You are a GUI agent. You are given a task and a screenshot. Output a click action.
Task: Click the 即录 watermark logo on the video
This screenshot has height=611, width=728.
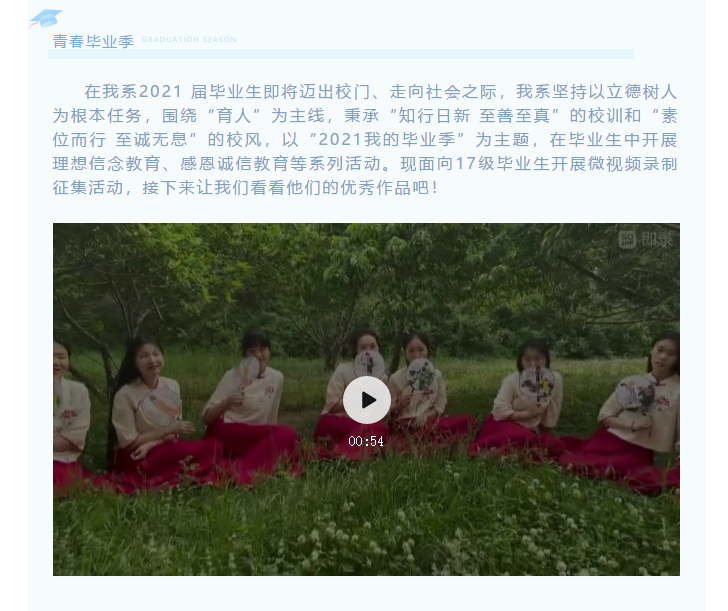point(645,240)
